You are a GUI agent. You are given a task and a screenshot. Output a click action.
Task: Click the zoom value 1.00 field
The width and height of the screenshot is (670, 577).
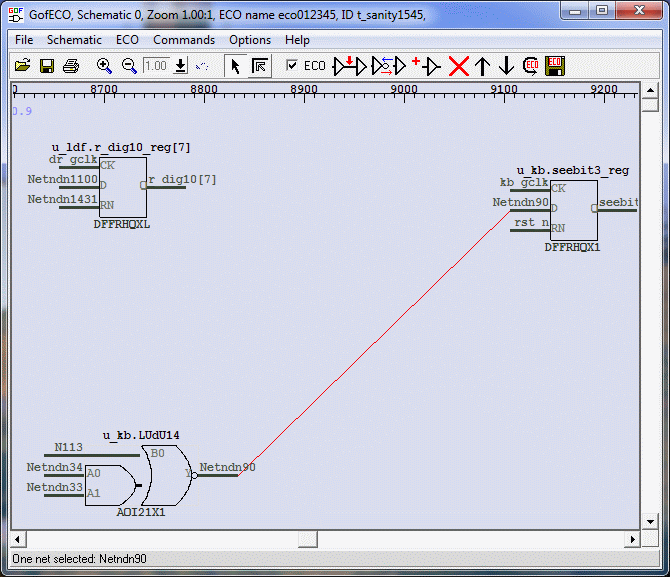pos(155,66)
